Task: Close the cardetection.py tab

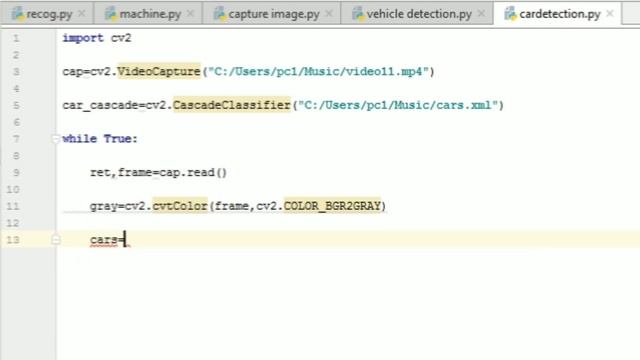Action: coord(610,14)
